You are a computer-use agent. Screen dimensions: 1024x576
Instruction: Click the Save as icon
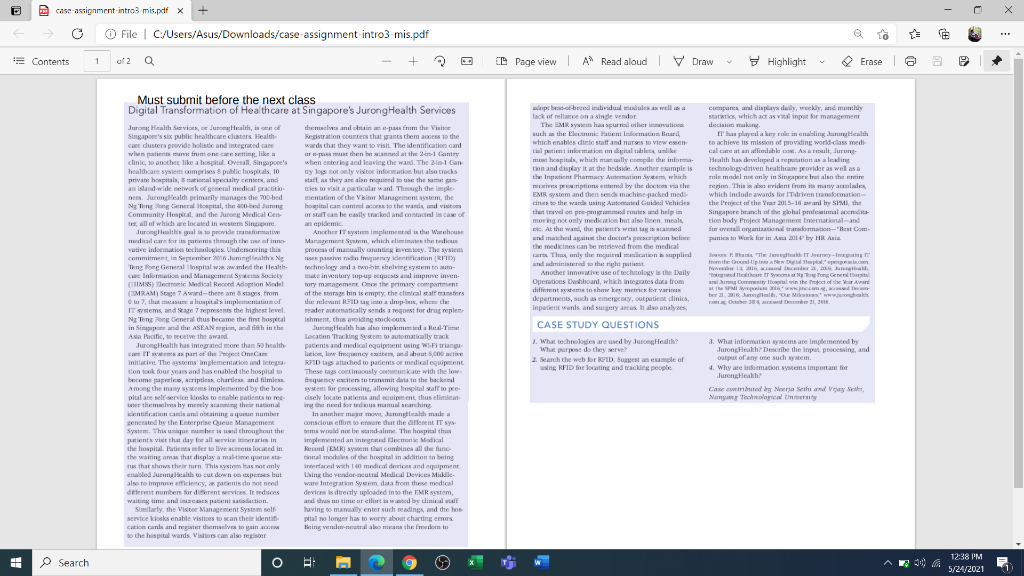click(964, 61)
